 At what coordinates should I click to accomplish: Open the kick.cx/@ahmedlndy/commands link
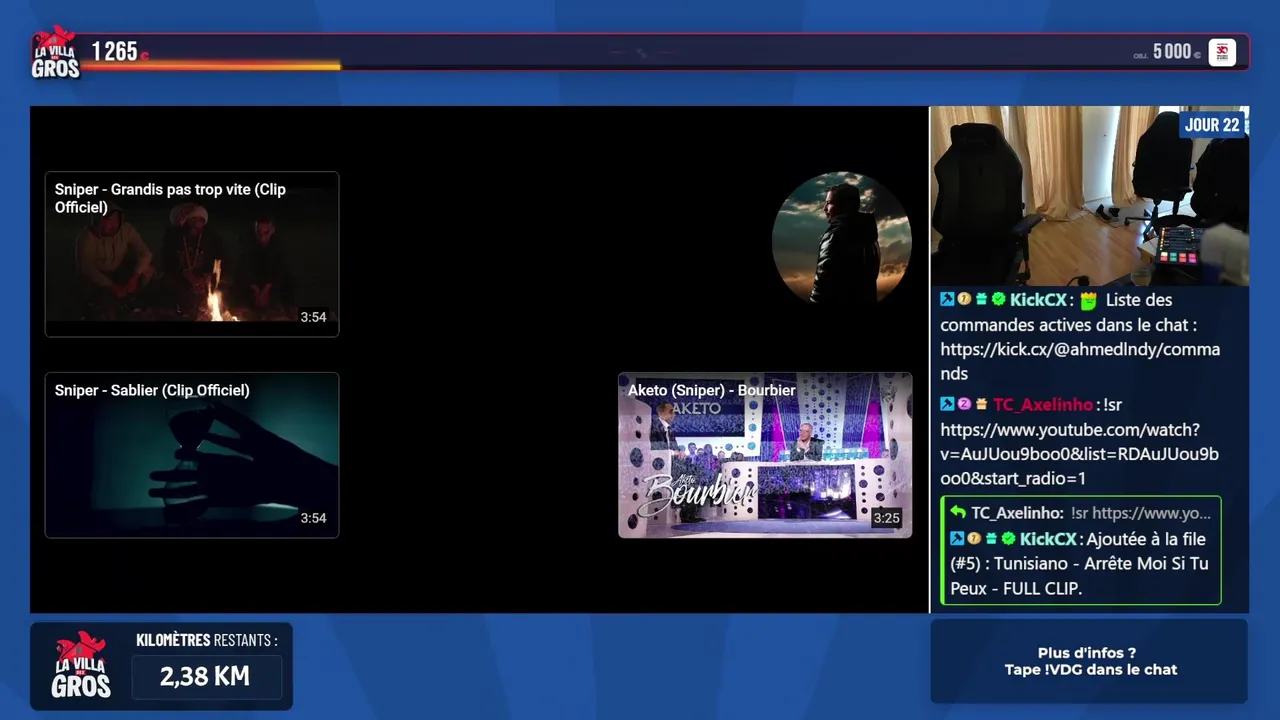1080,361
